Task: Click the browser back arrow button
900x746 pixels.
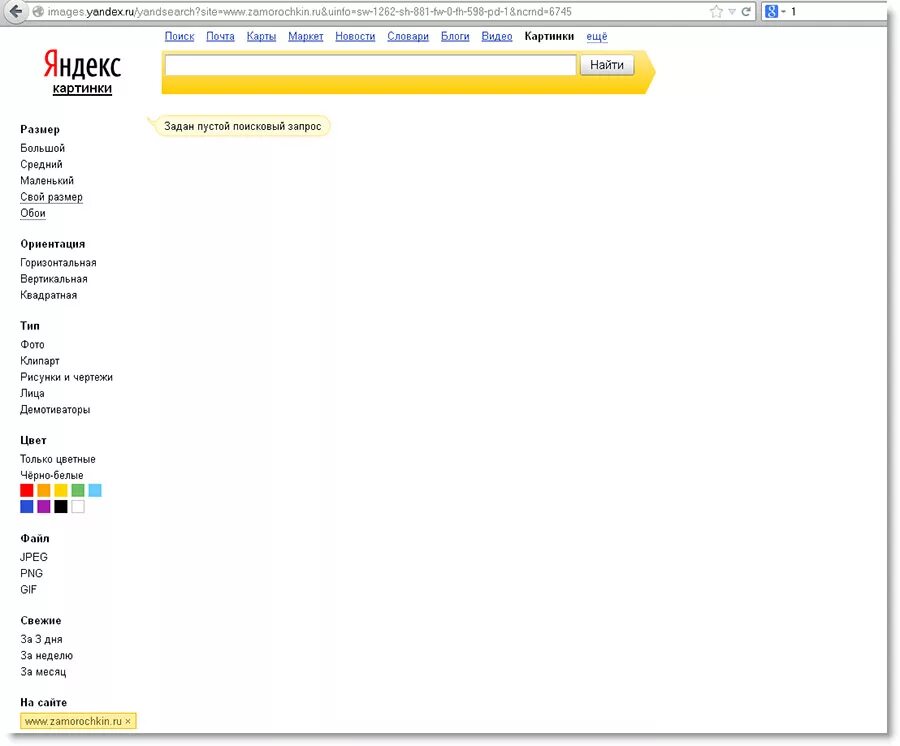Action: pos(15,11)
